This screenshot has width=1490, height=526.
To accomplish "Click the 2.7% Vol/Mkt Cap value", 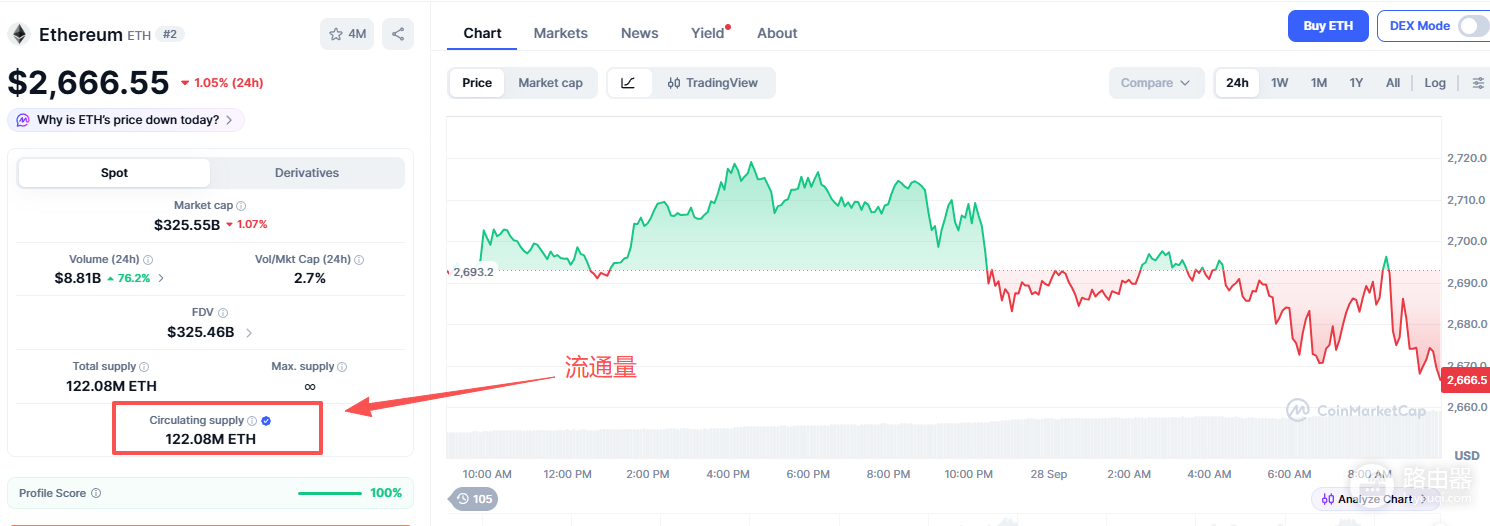I will click(x=310, y=278).
